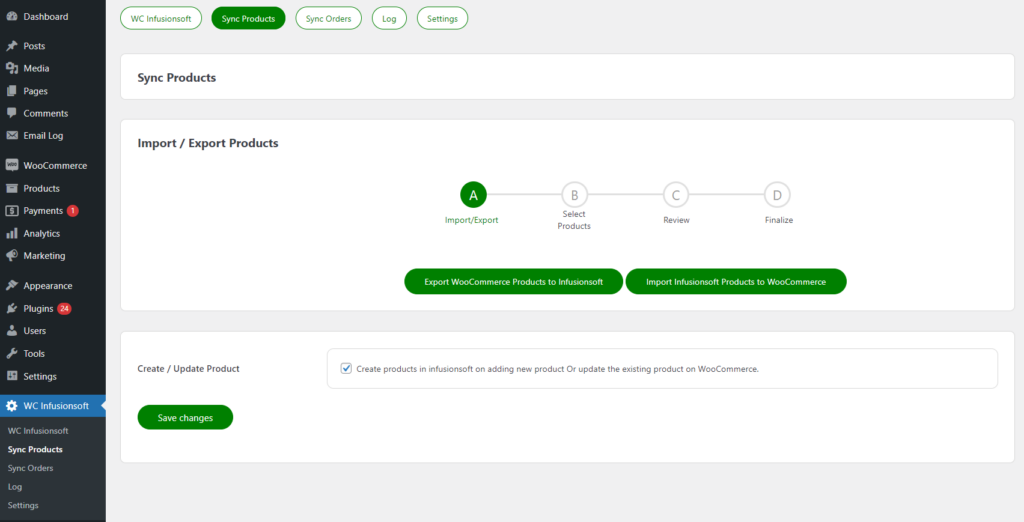Screen dimensions: 1024x522
Task: Click the WC Infusionsoft gear icon
Action: 12,406
